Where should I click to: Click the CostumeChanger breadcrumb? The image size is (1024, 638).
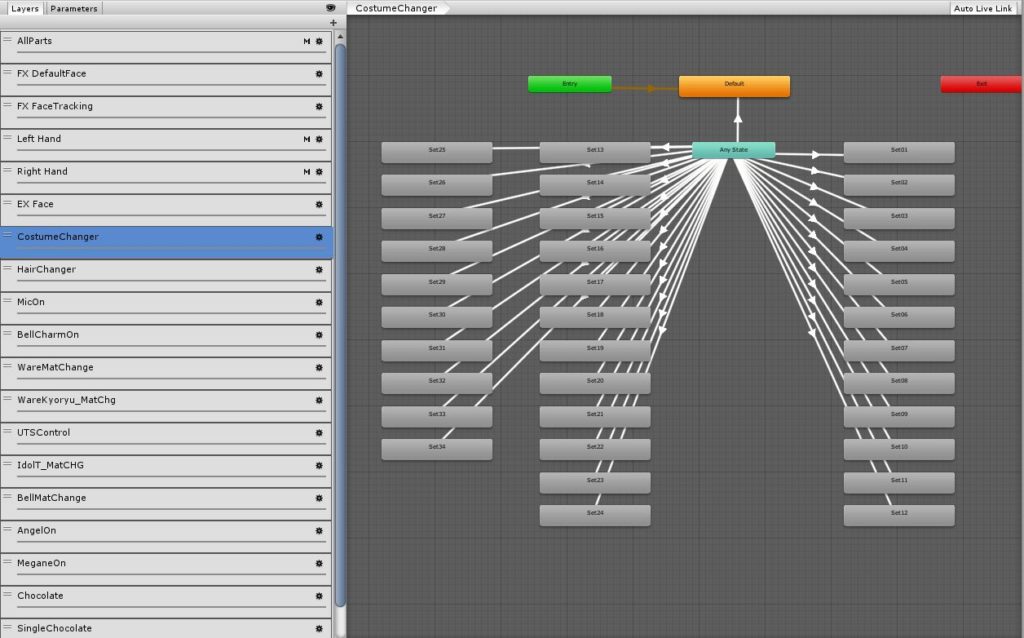click(x=396, y=8)
